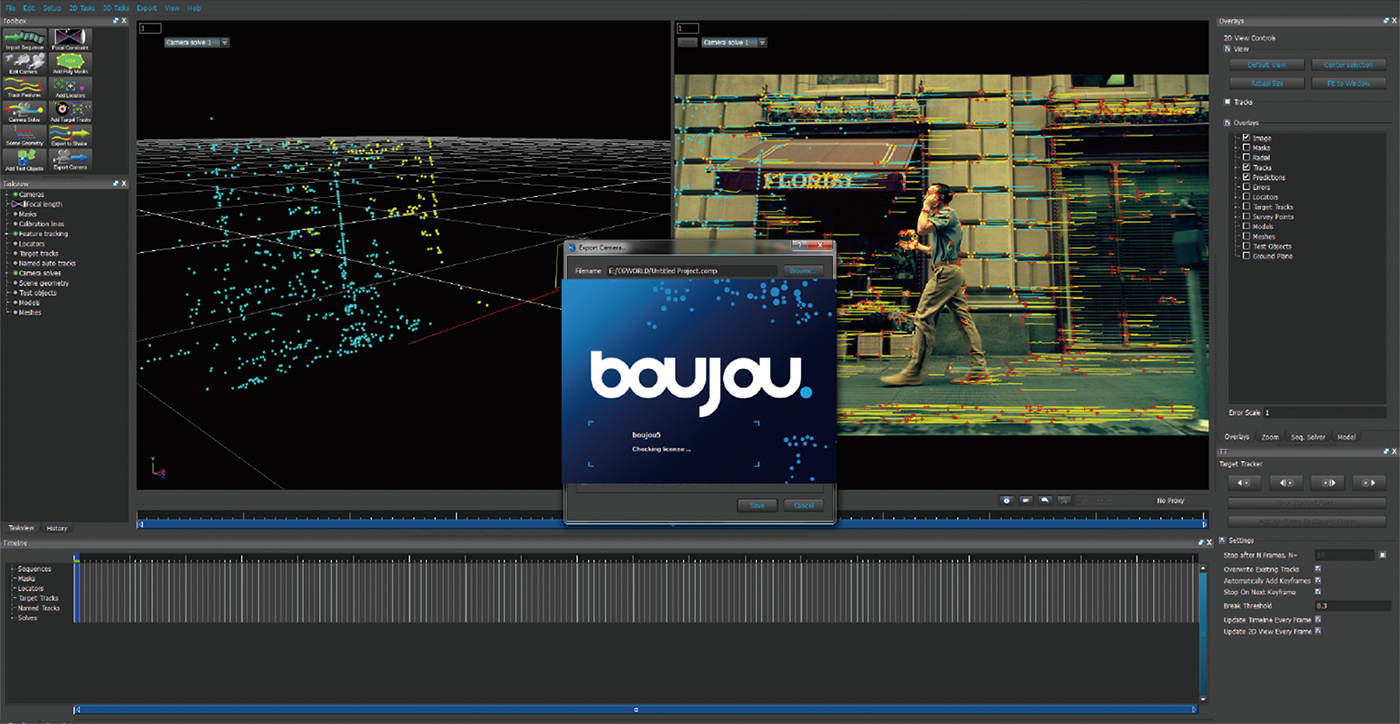
Task: Expand the Cameras node in Taskview
Action: [8, 195]
